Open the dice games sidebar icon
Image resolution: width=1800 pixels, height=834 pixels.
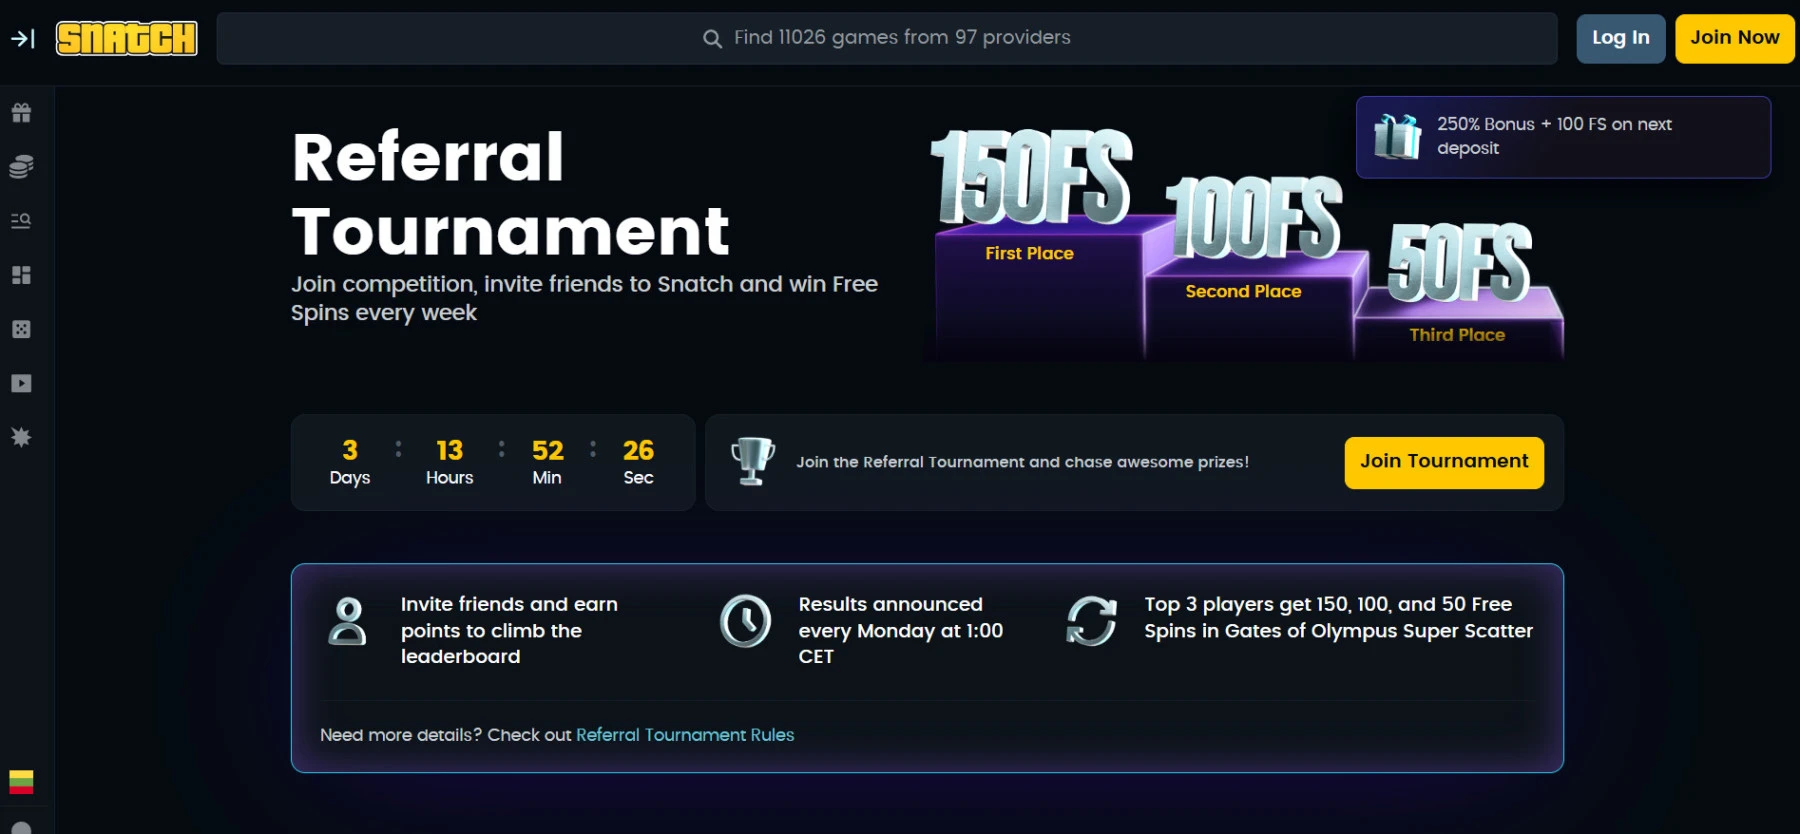[21, 329]
